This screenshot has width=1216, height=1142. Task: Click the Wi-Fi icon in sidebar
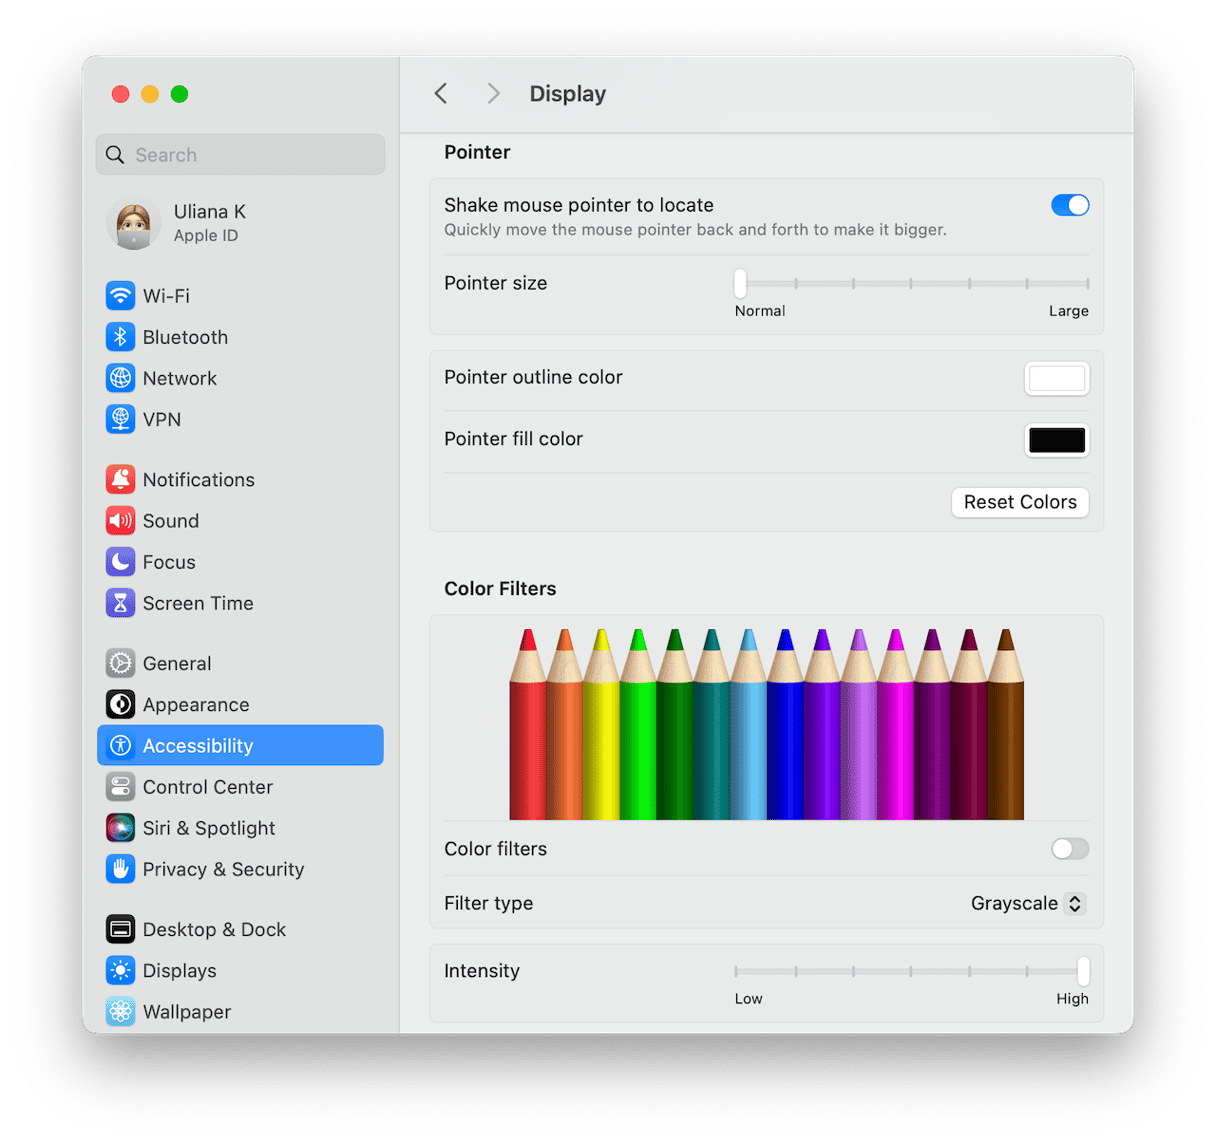(x=120, y=296)
